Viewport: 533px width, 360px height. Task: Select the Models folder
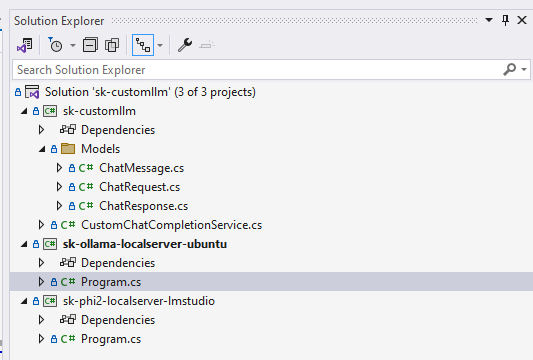[x=100, y=149]
